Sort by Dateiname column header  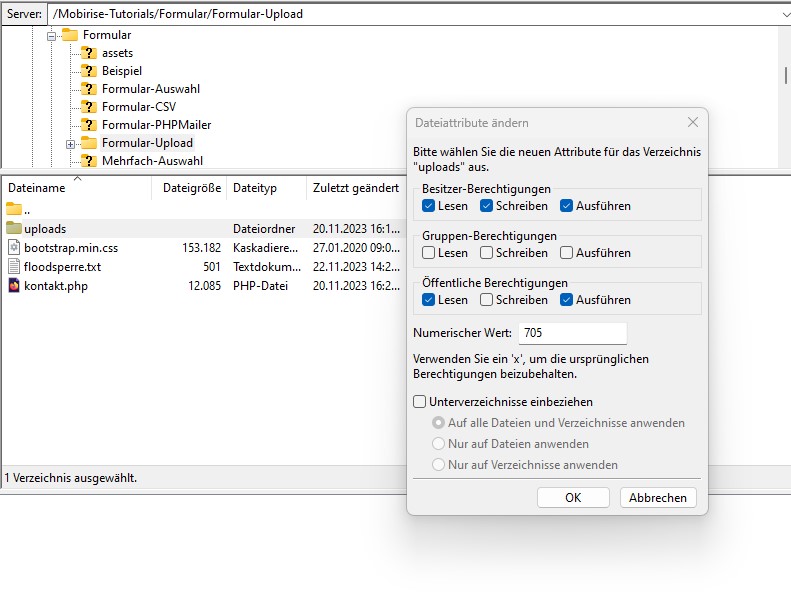coord(77,188)
